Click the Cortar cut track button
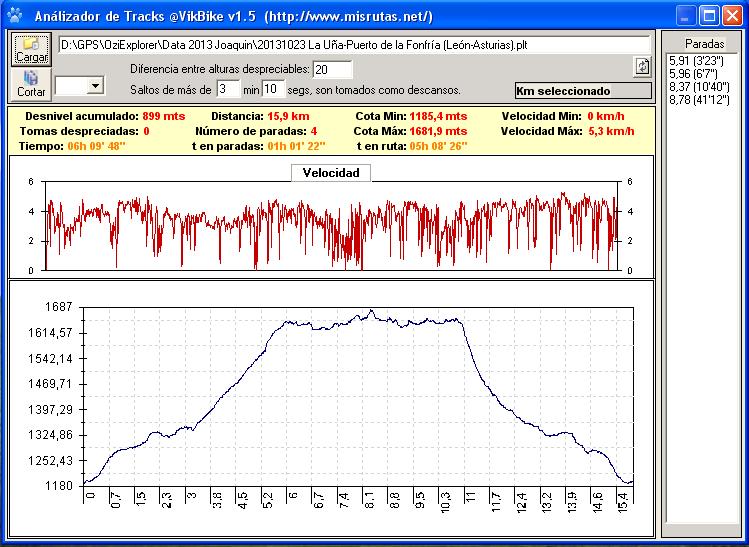Screen dimensions: 749x547 [x=31, y=84]
